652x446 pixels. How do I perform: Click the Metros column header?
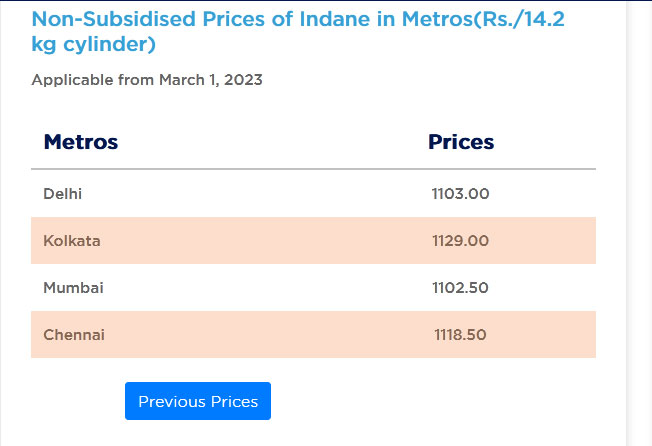click(x=81, y=142)
